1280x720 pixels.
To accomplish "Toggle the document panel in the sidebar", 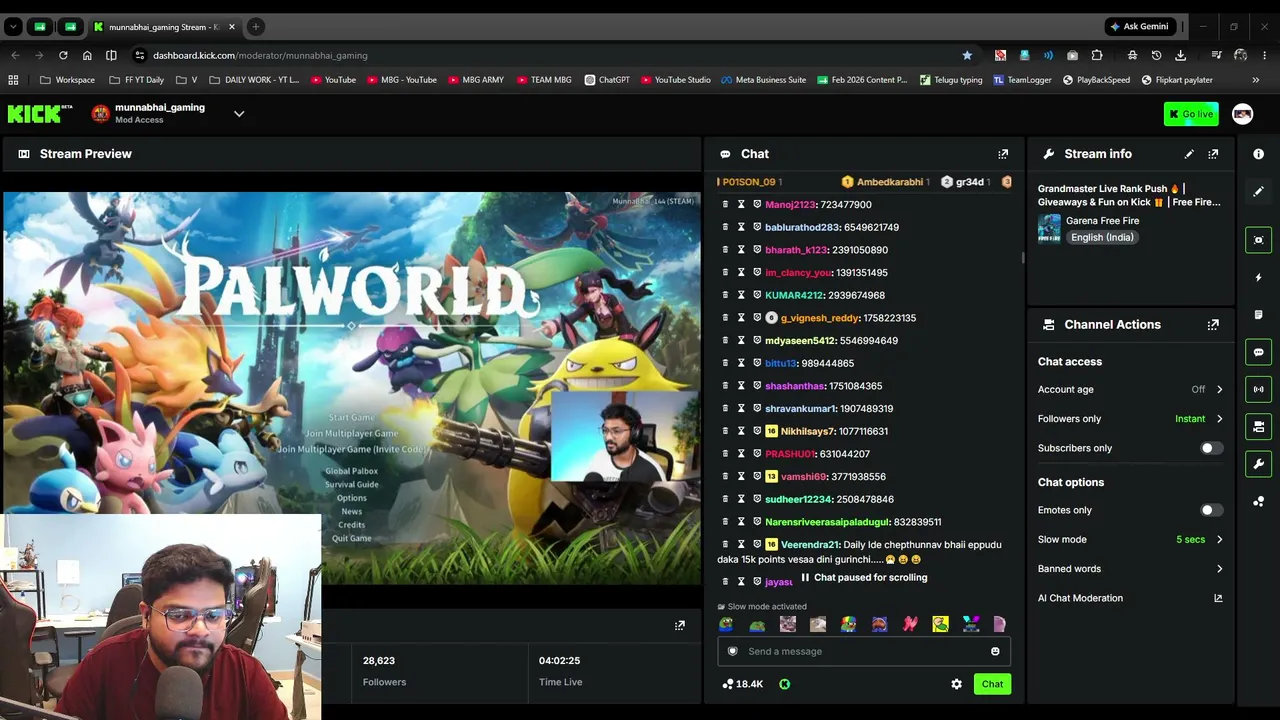I will point(1258,315).
